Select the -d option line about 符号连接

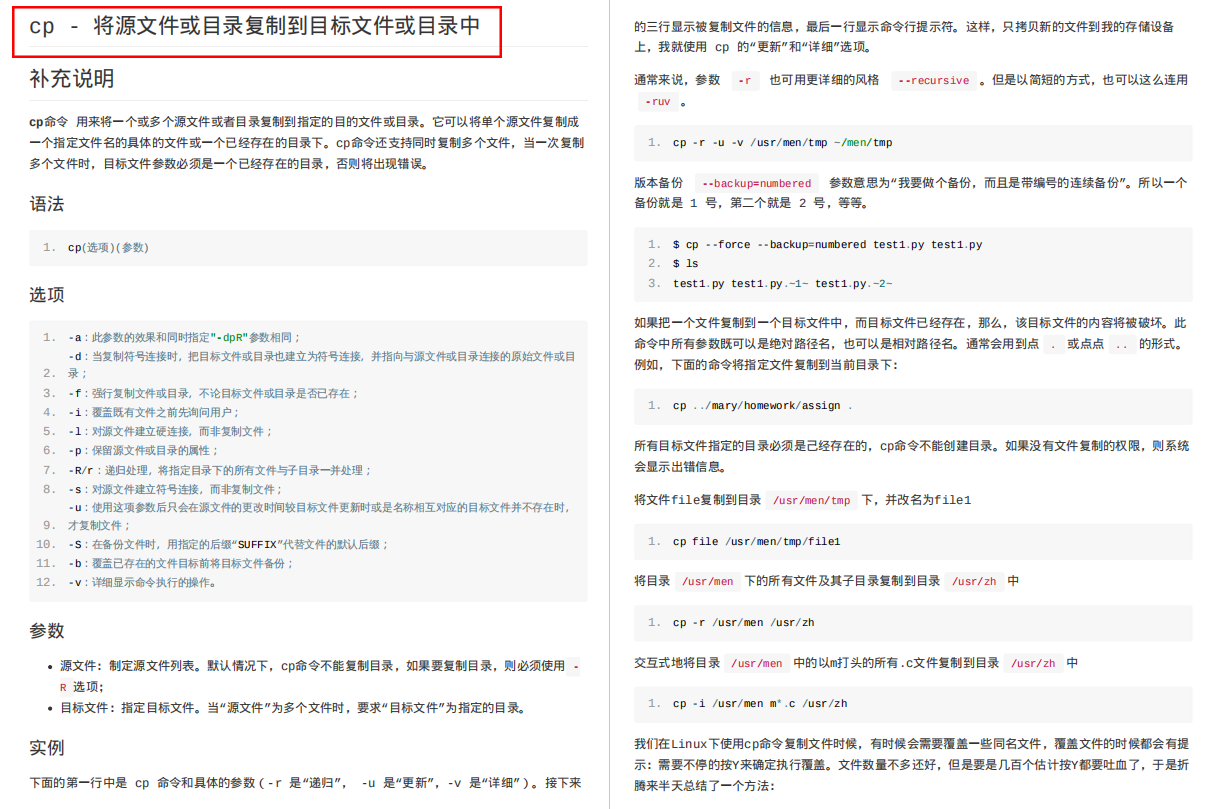pos(321,364)
